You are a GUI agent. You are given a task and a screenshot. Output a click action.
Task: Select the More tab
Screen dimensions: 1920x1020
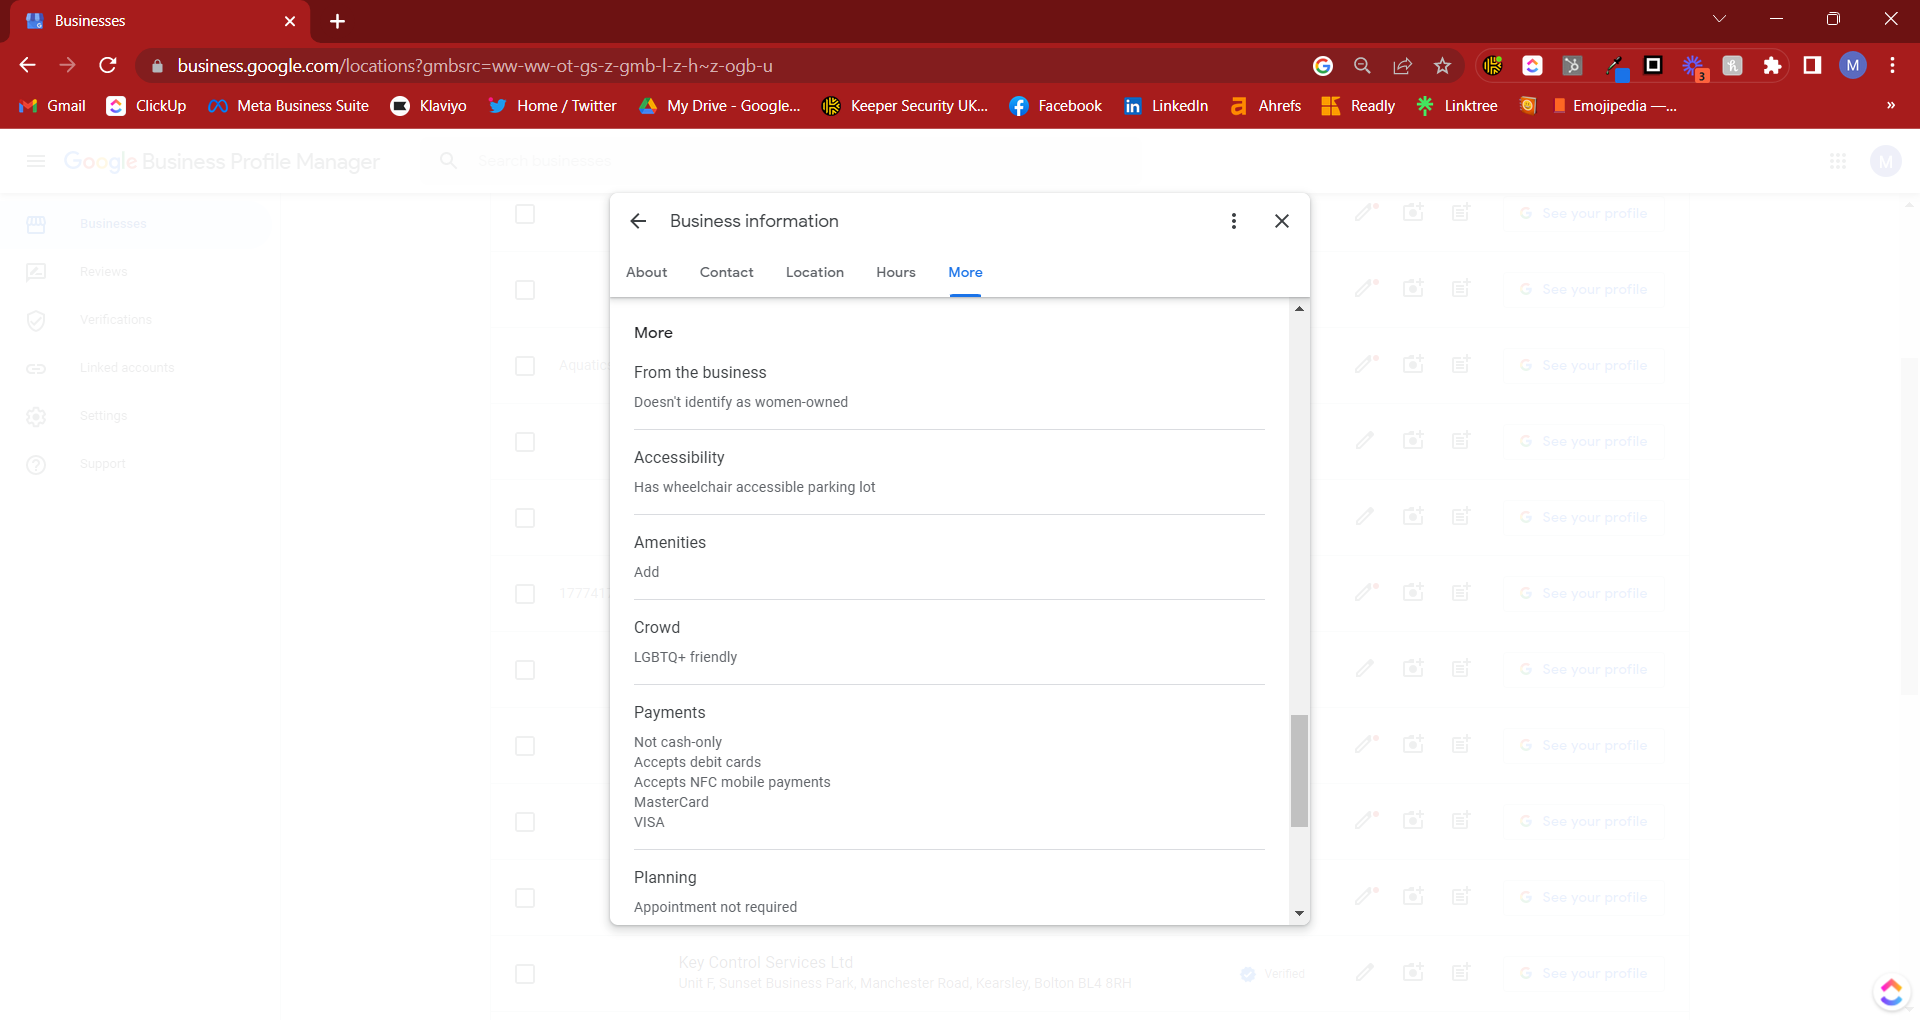pos(965,272)
